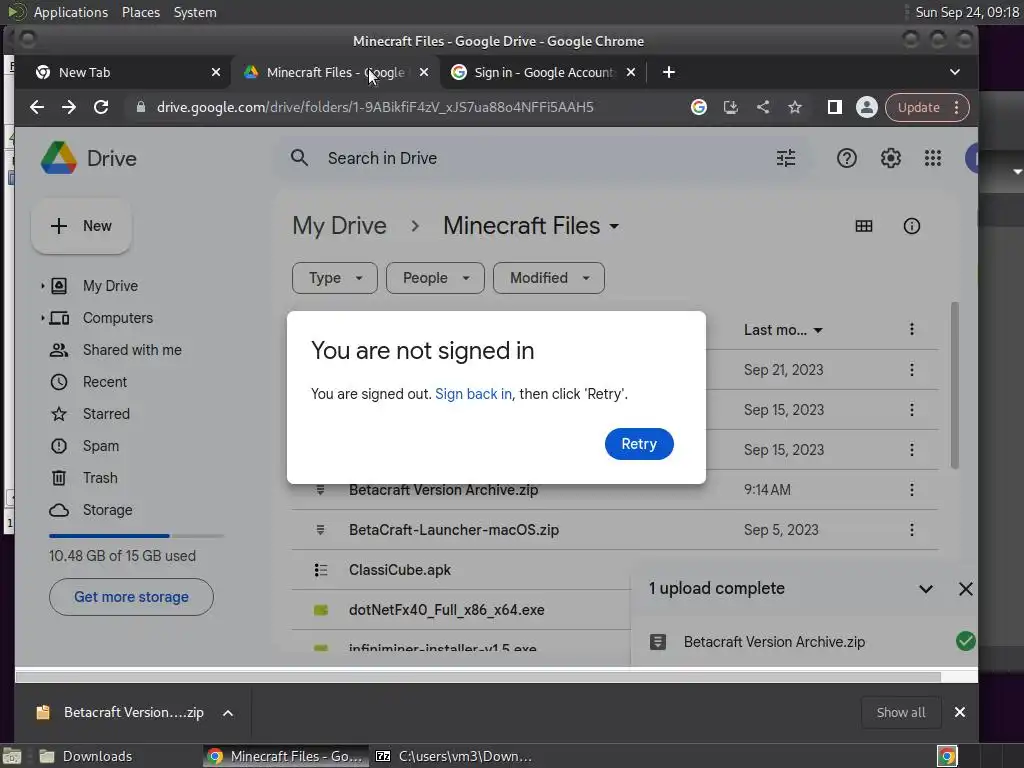Click the Google icon in address bar
The image size is (1024, 768).
699,107
